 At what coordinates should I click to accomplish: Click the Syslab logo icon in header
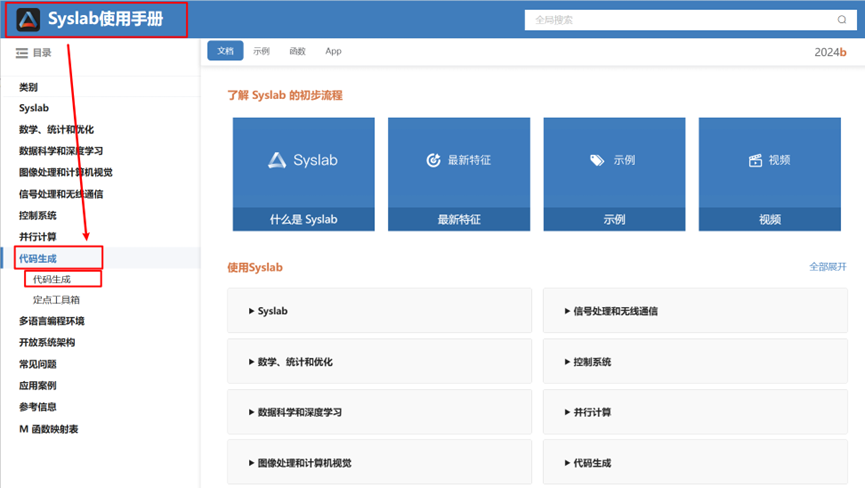click(28, 20)
